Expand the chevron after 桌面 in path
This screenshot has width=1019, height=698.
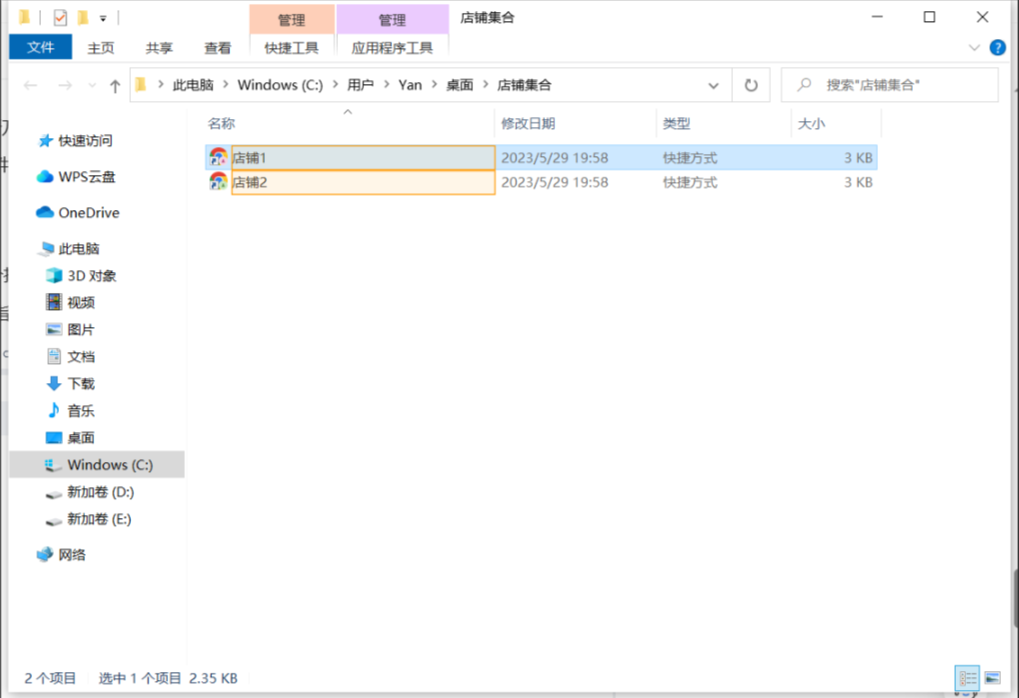[485, 84]
